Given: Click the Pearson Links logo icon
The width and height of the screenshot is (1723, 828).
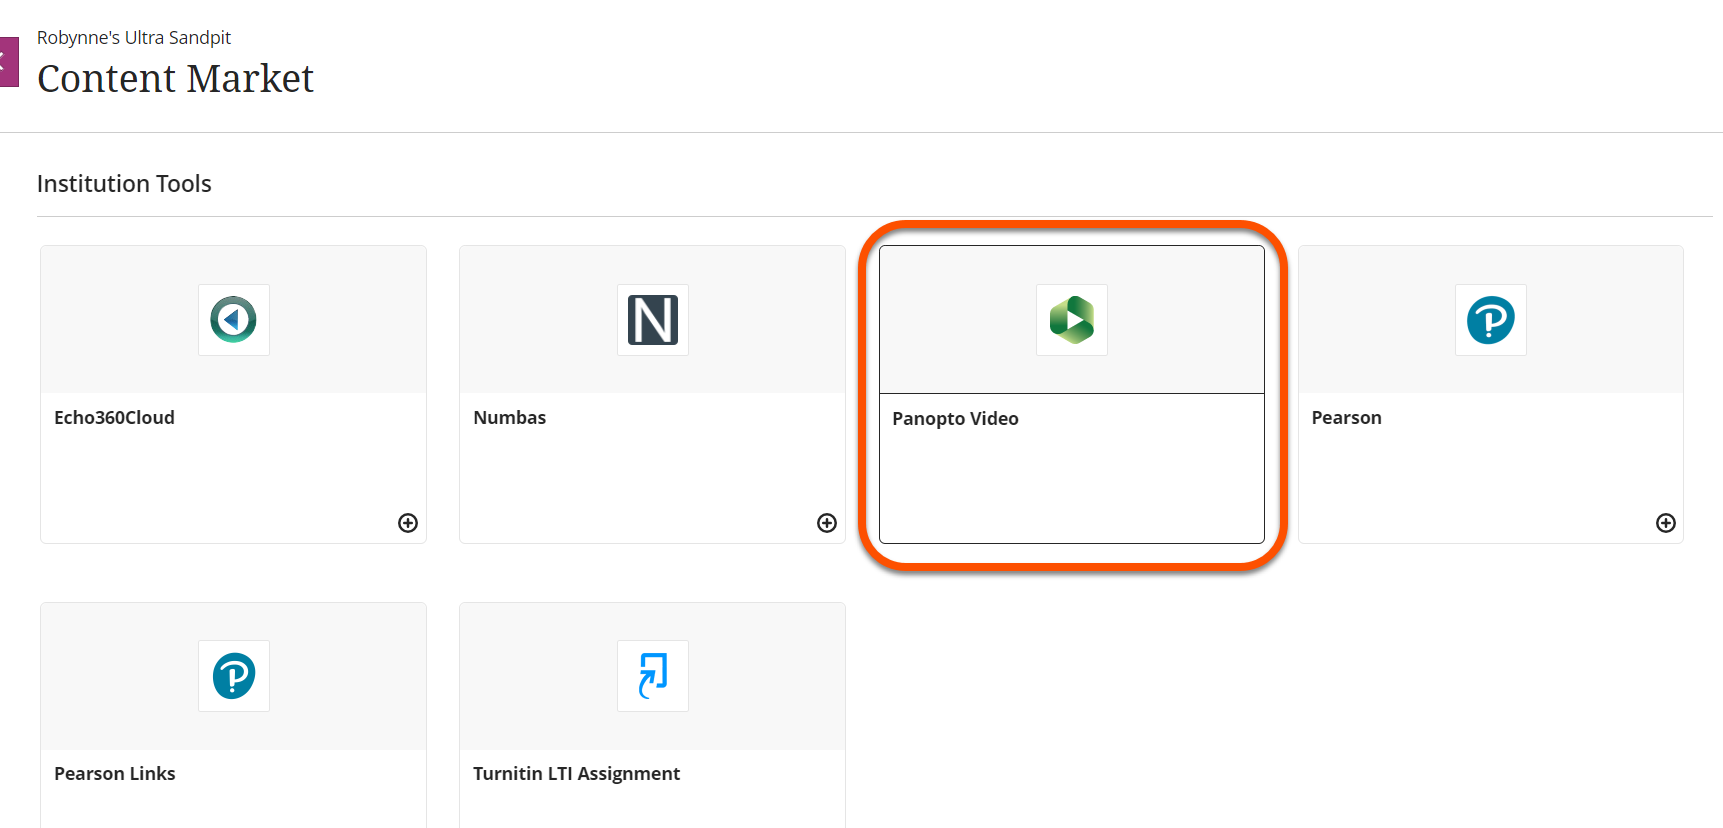Looking at the screenshot, I should coord(234,676).
